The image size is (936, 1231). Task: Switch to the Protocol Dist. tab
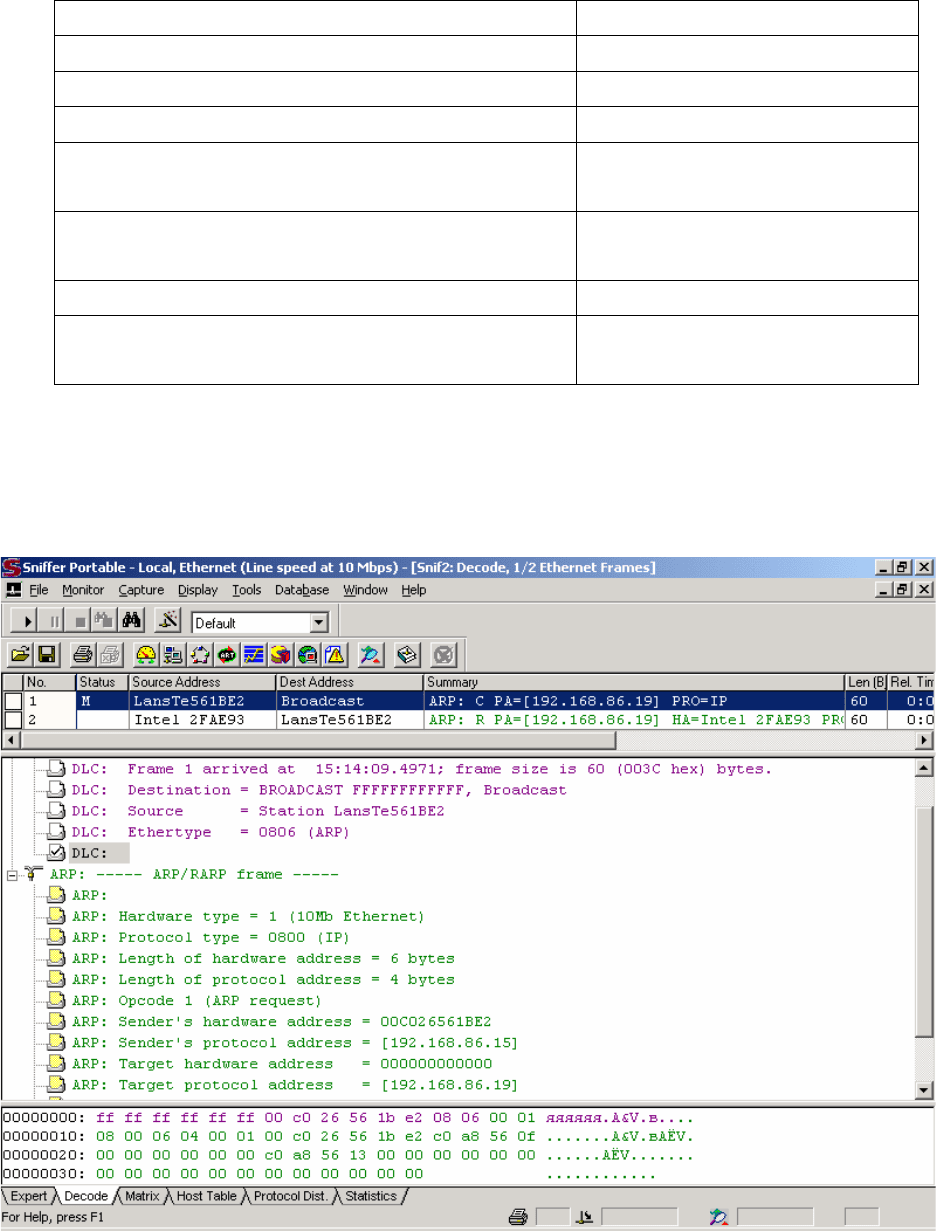(x=293, y=1196)
